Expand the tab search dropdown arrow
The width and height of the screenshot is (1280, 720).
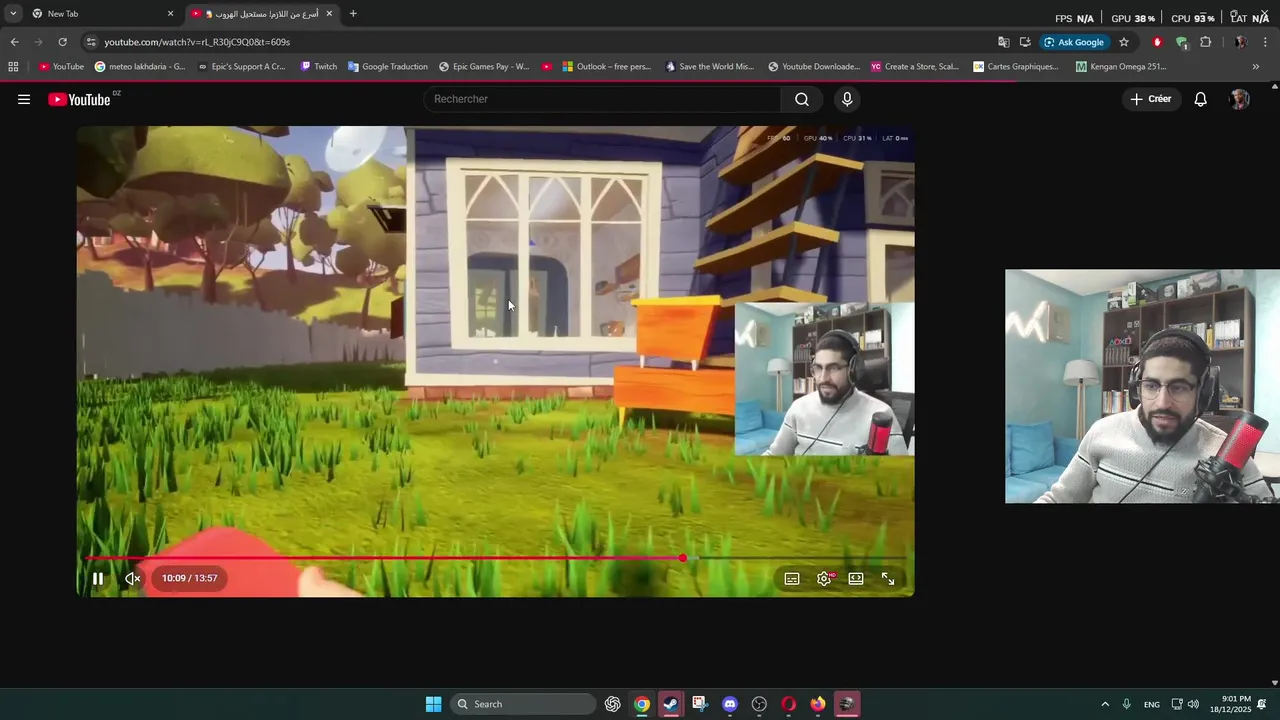point(13,14)
